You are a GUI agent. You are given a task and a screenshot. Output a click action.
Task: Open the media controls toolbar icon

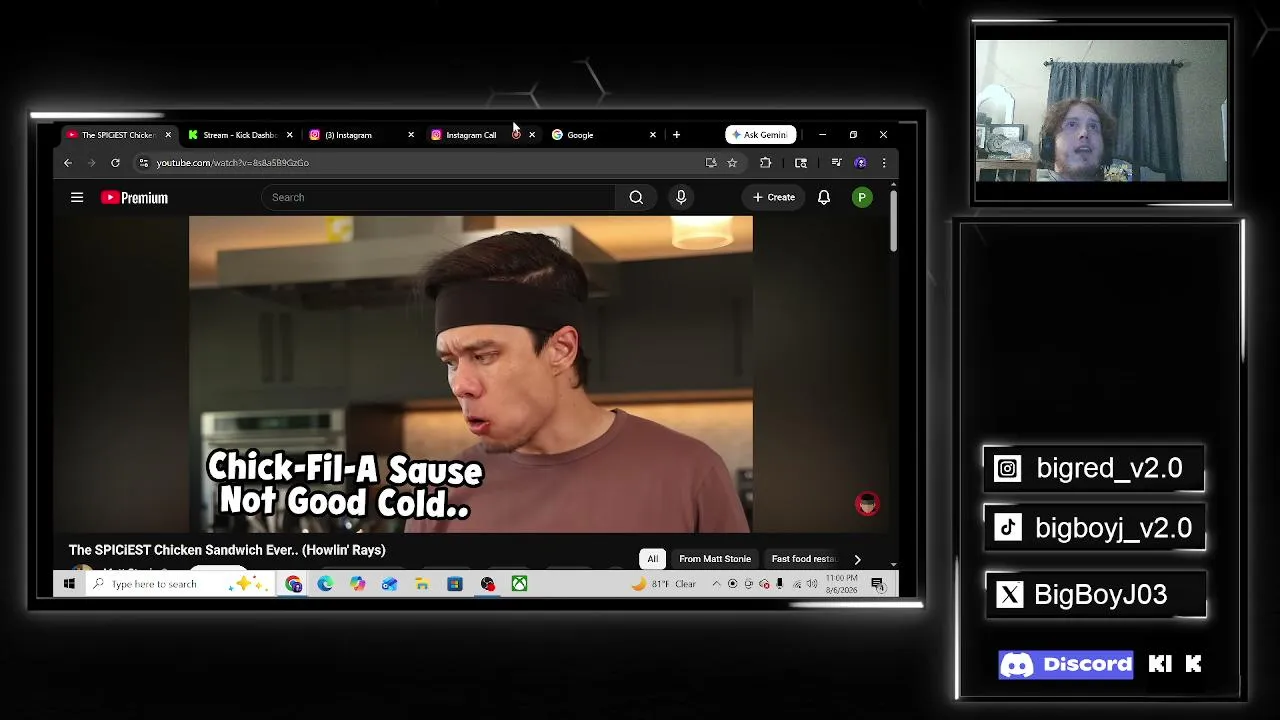pos(836,162)
